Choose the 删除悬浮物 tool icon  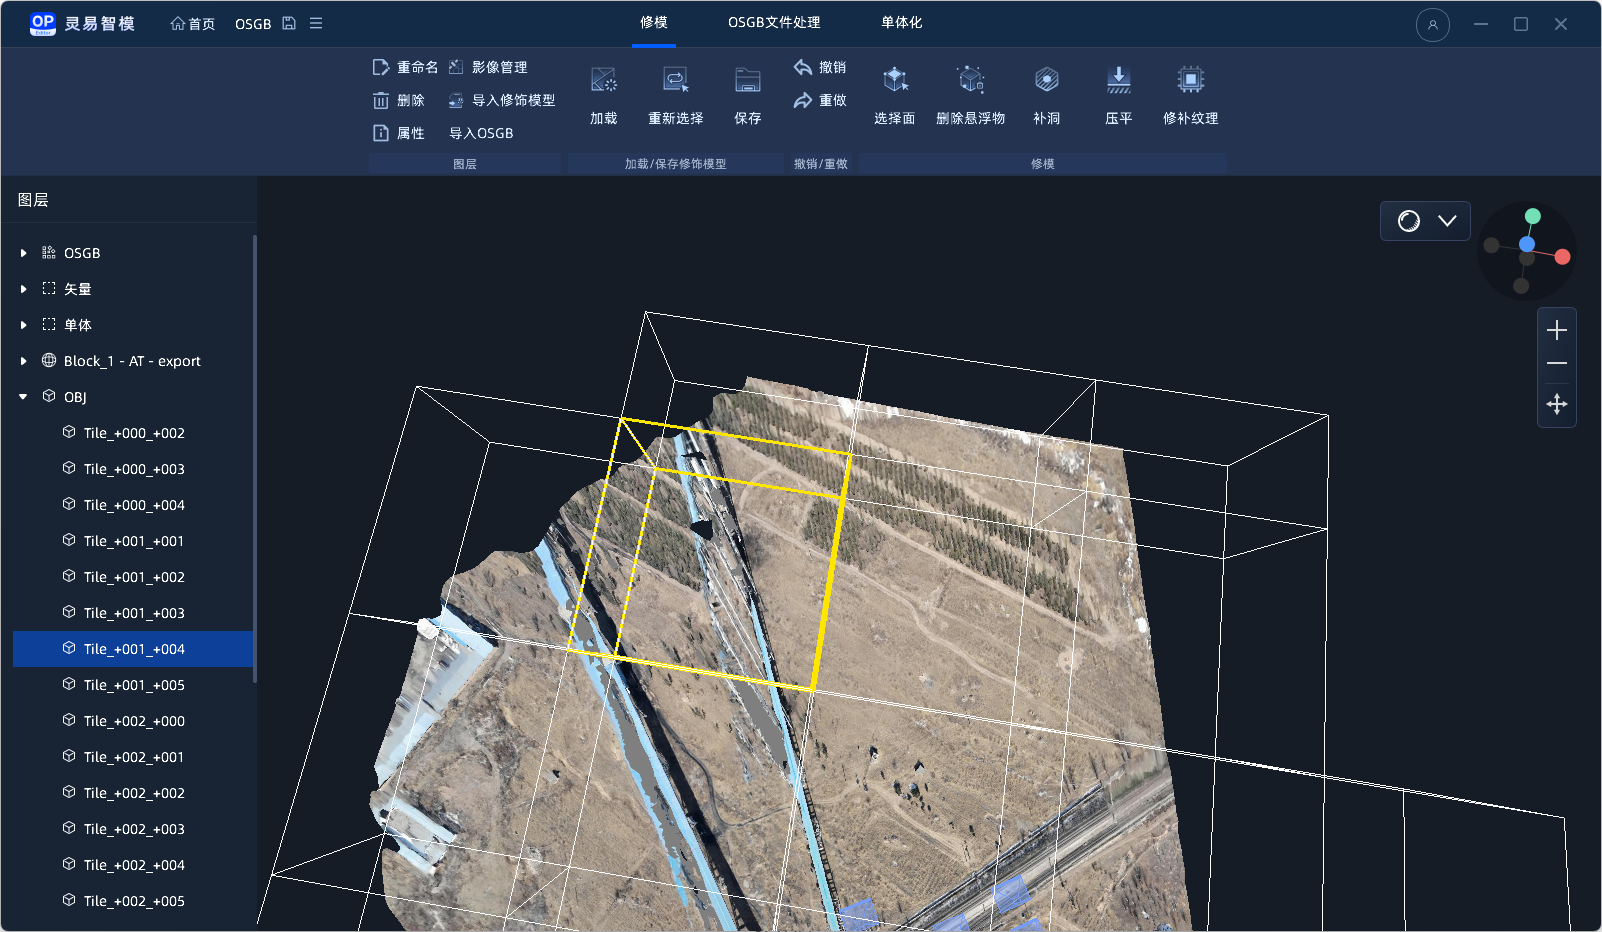(970, 81)
